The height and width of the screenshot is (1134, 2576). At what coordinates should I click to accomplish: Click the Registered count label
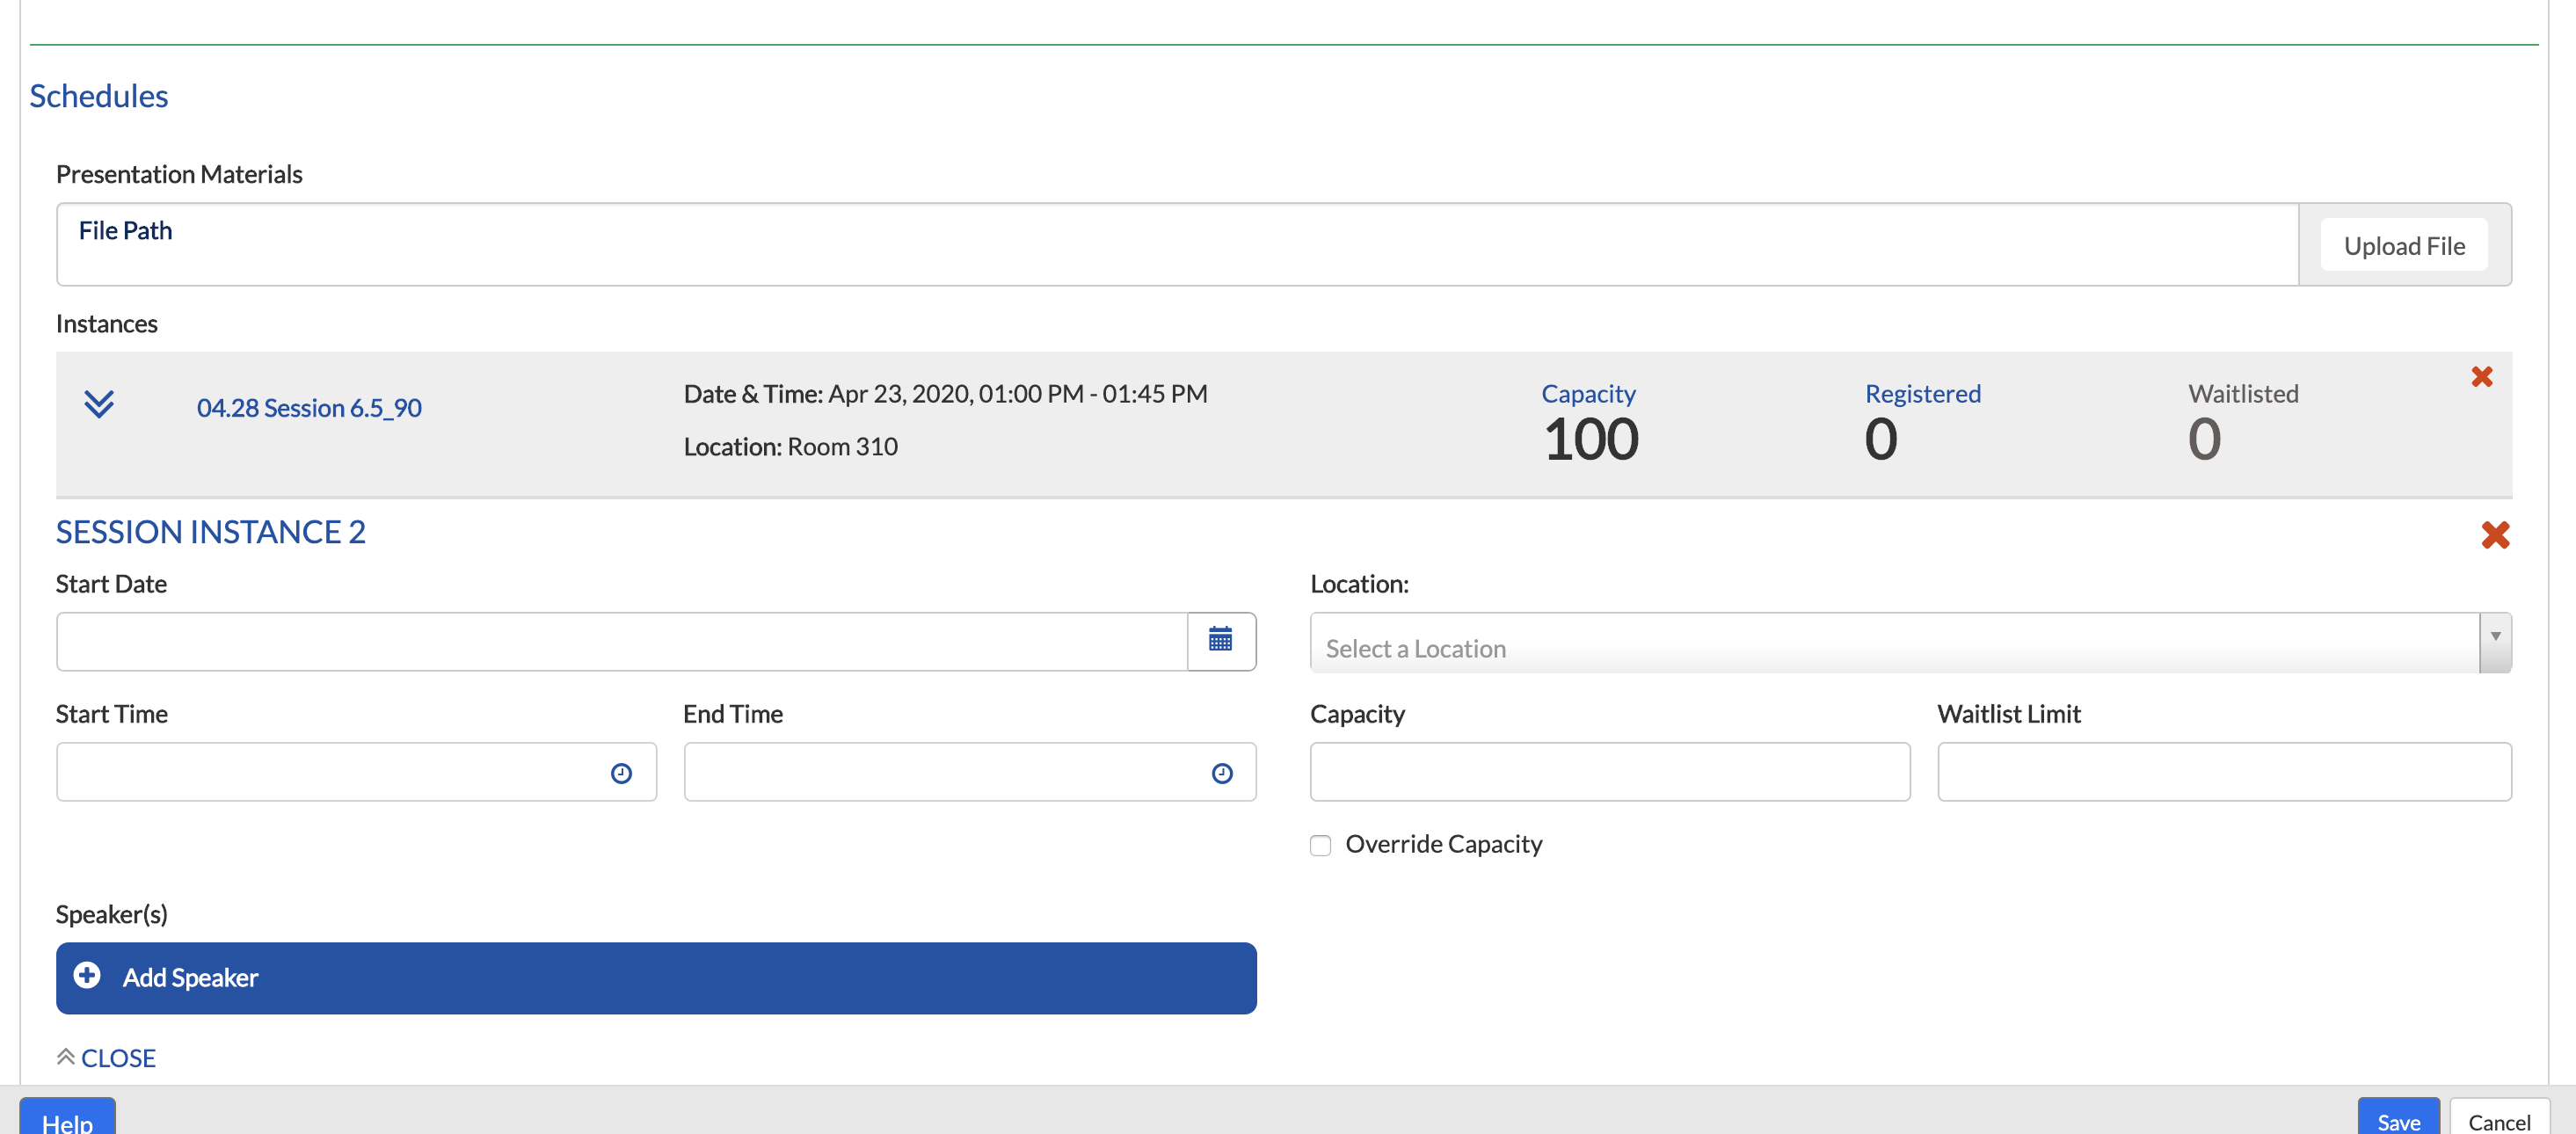click(x=1921, y=394)
